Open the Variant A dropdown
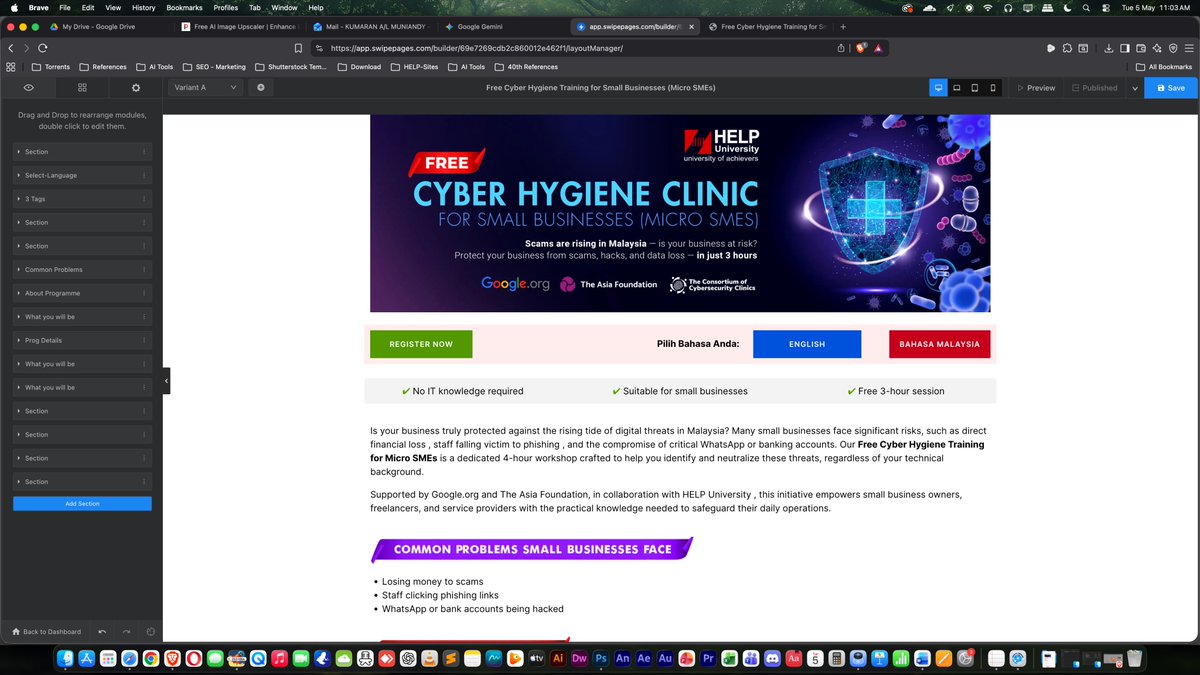1200x675 pixels. tap(206, 88)
